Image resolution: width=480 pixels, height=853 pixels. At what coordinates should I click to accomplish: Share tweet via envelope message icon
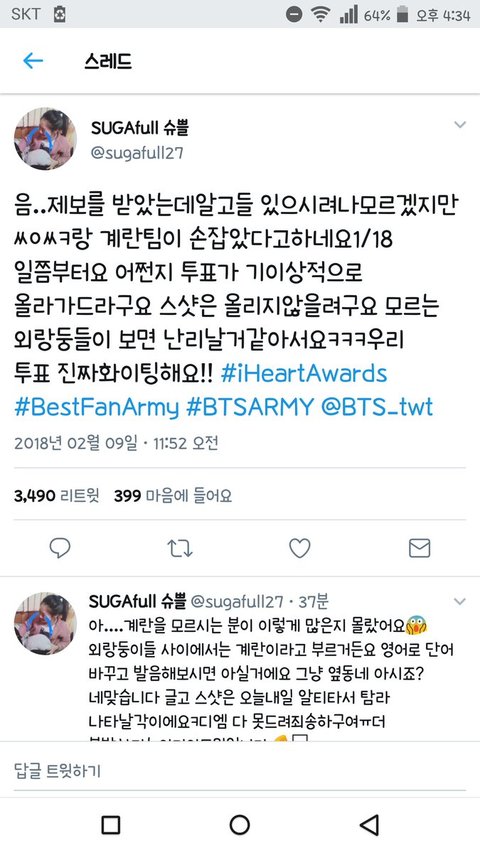coord(419,548)
